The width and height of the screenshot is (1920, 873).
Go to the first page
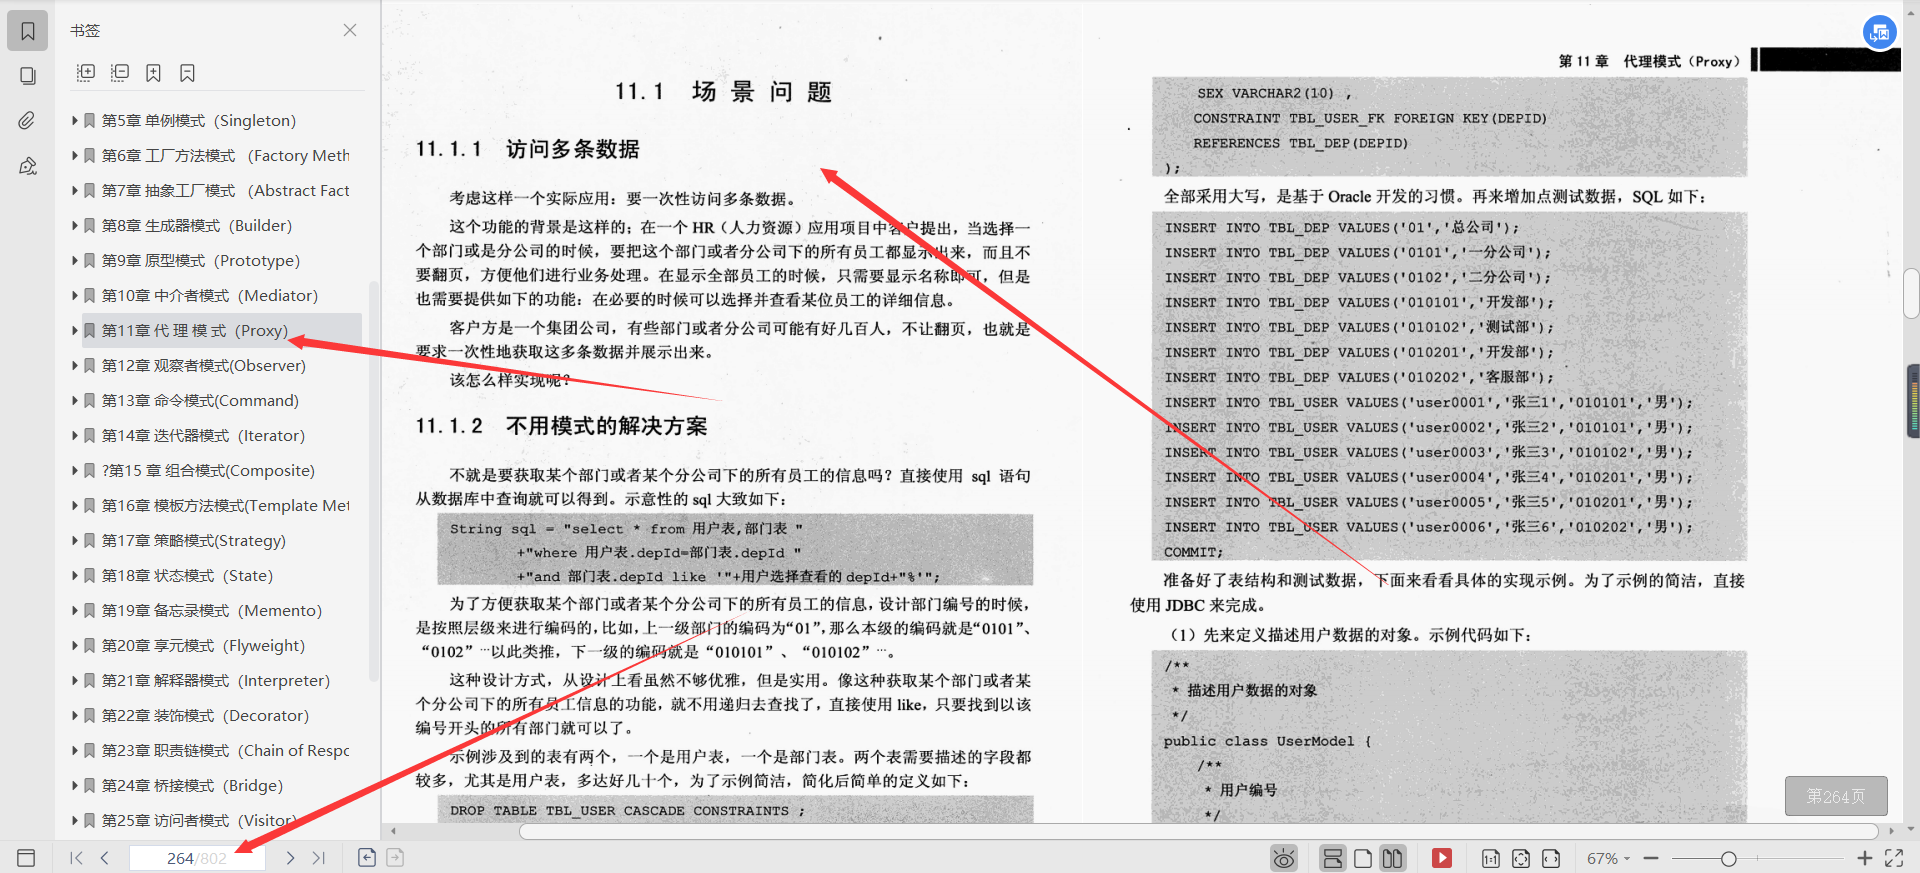pyautogui.click(x=77, y=858)
